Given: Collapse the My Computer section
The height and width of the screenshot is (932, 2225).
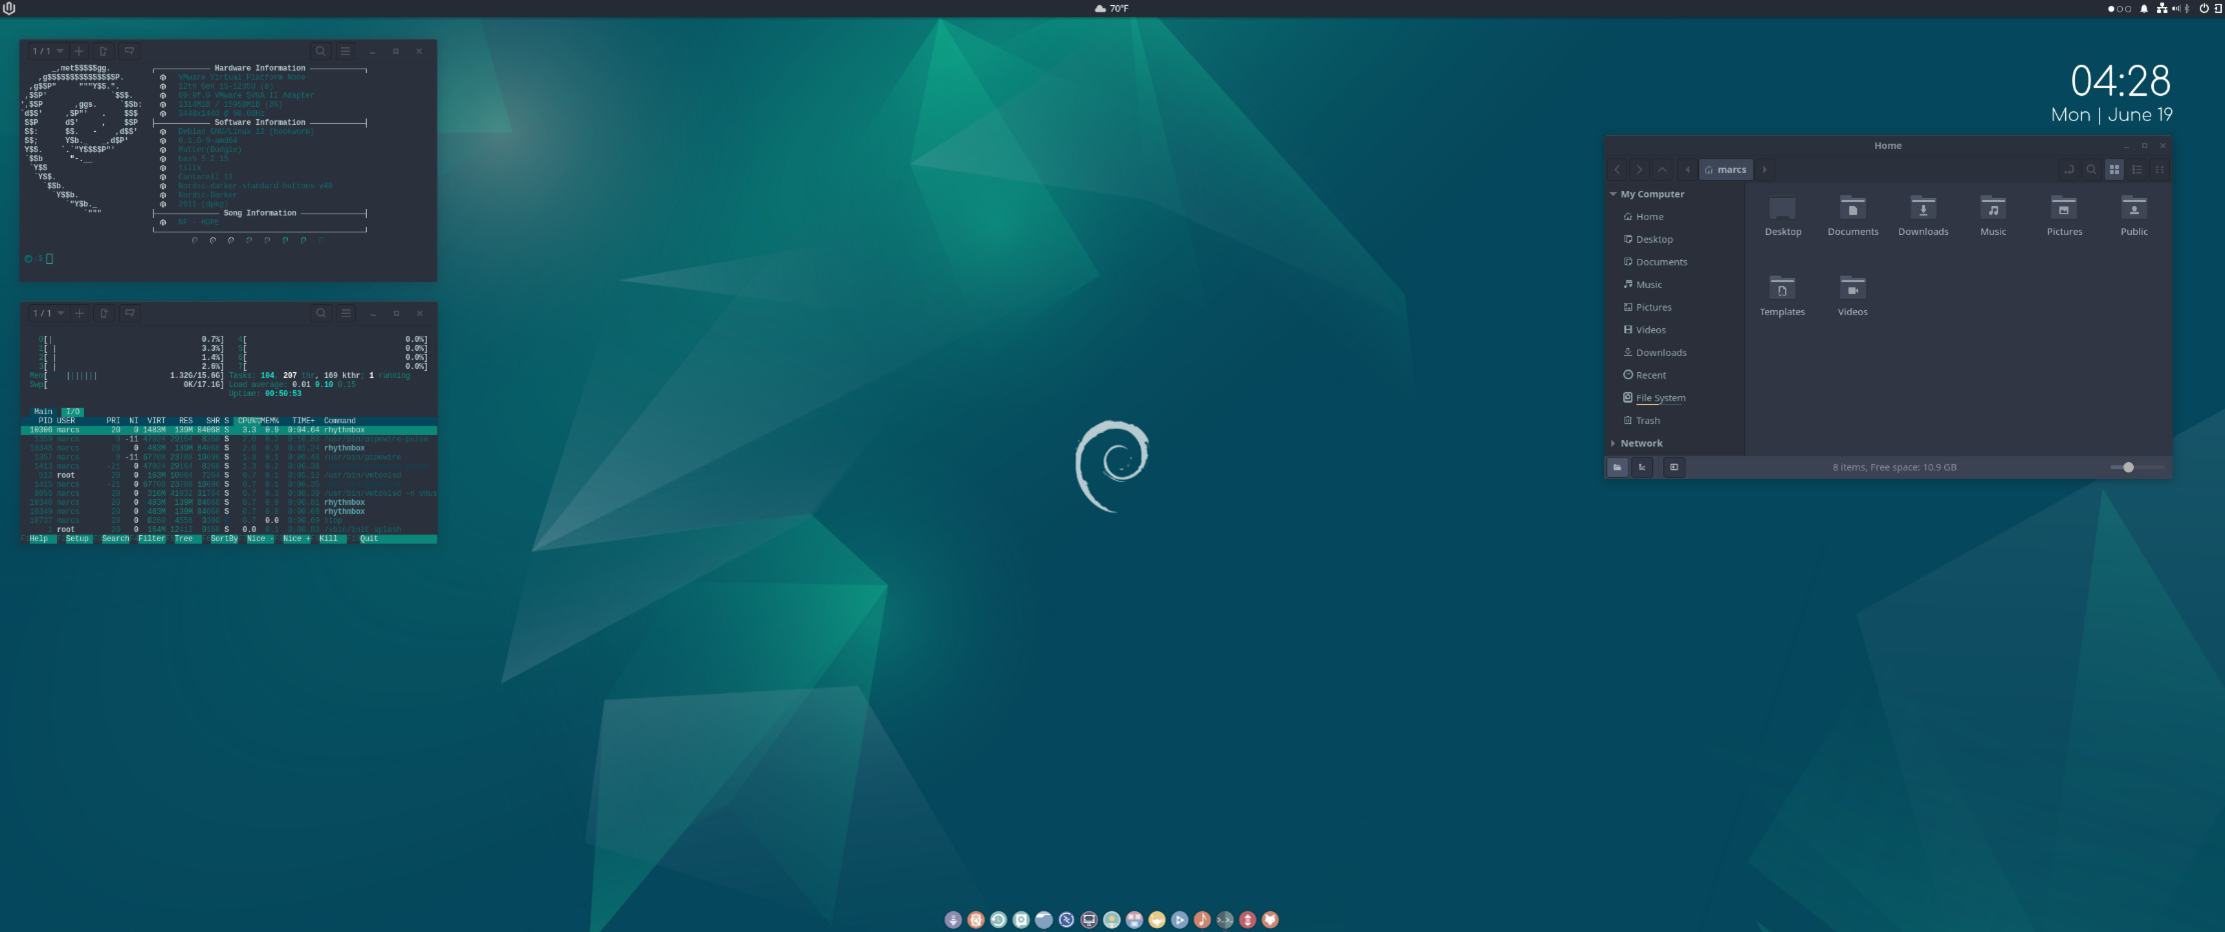Looking at the screenshot, I should coord(1613,194).
